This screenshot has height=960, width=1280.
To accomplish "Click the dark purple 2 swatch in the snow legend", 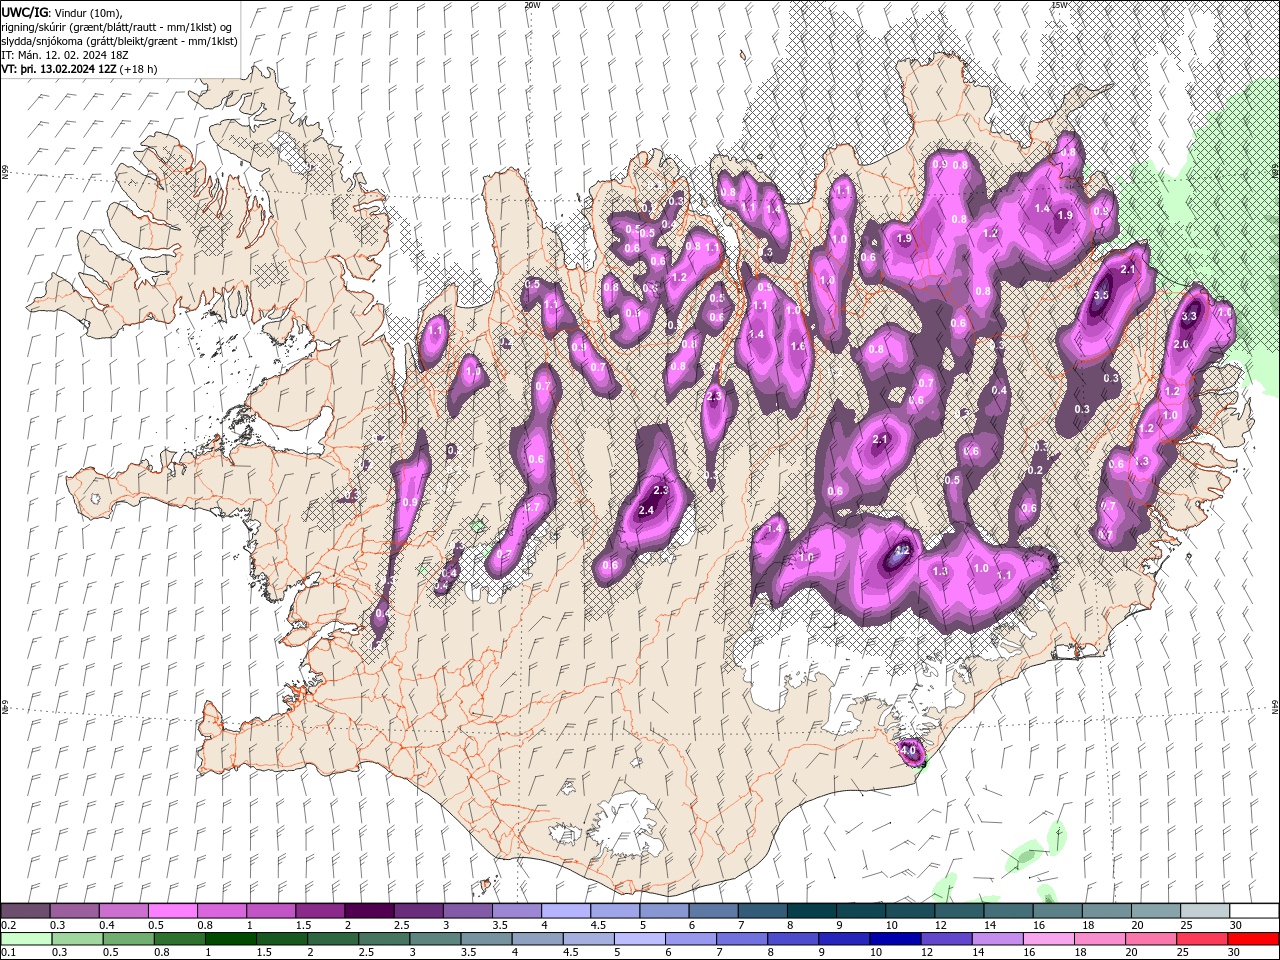I will coord(368,911).
